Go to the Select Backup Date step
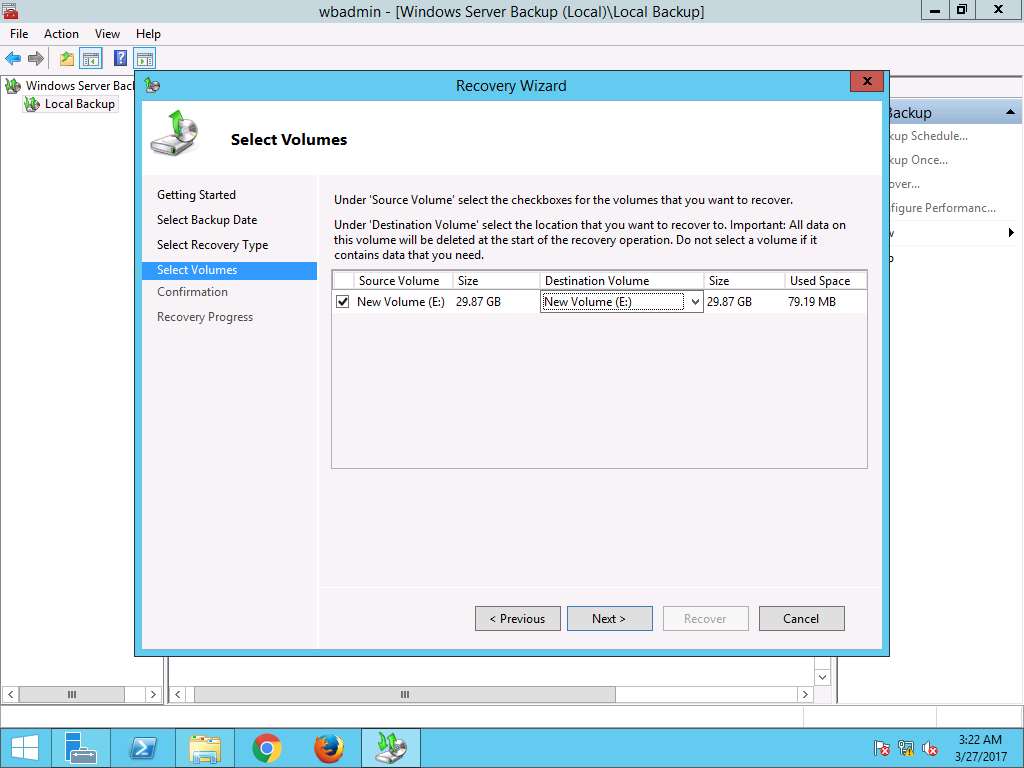The image size is (1024, 768). [x=207, y=219]
